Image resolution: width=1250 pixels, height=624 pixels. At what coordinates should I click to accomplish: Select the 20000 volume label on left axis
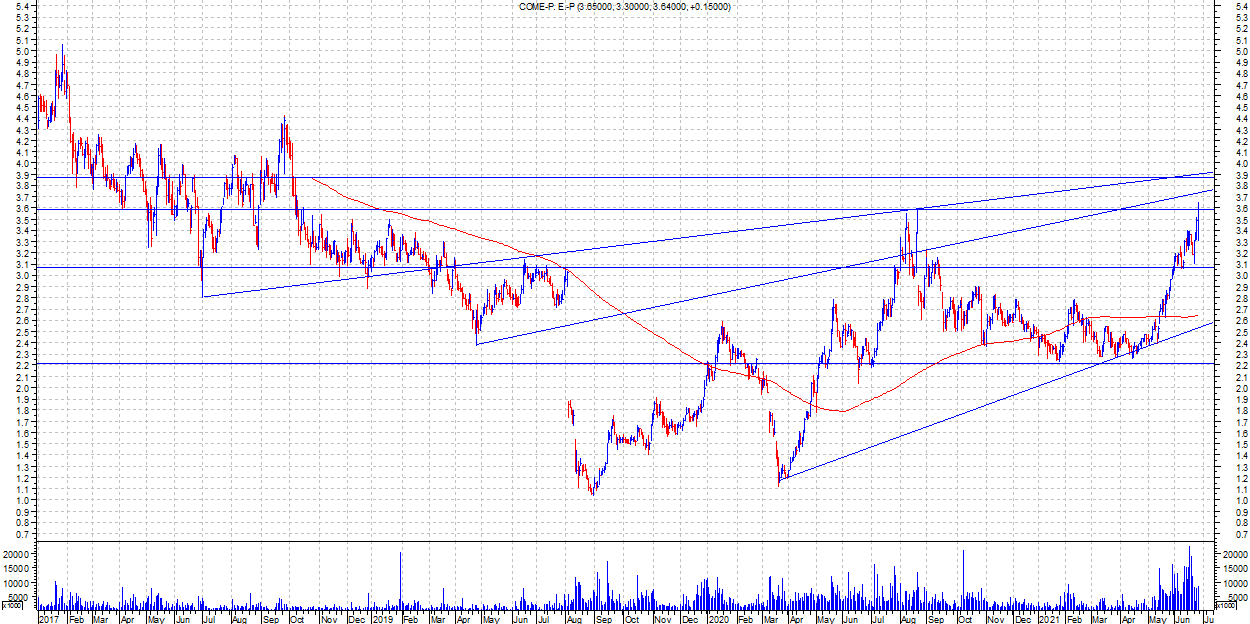click(15, 554)
